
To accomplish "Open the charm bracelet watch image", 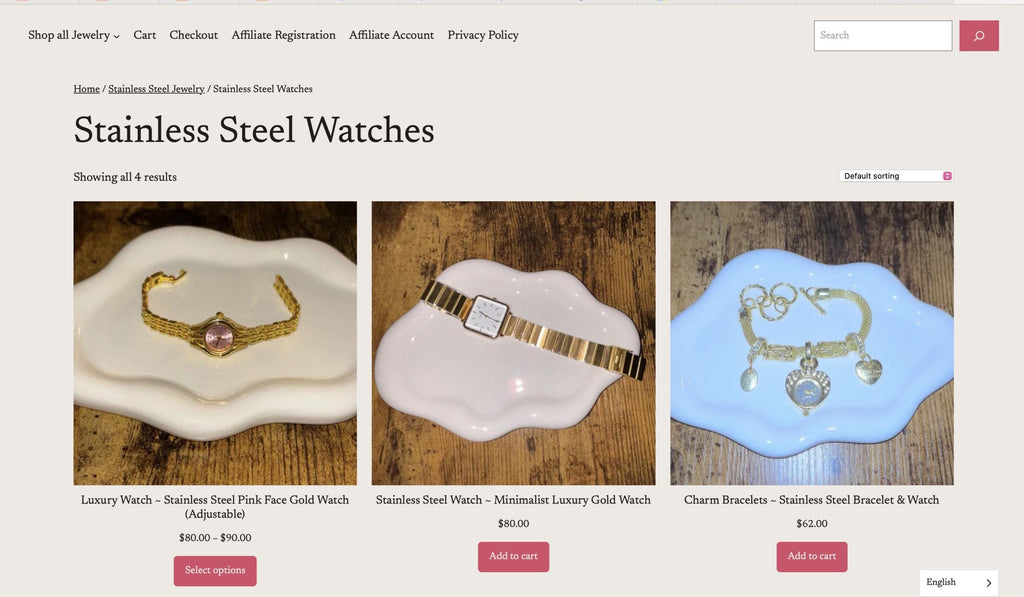I will 812,343.
